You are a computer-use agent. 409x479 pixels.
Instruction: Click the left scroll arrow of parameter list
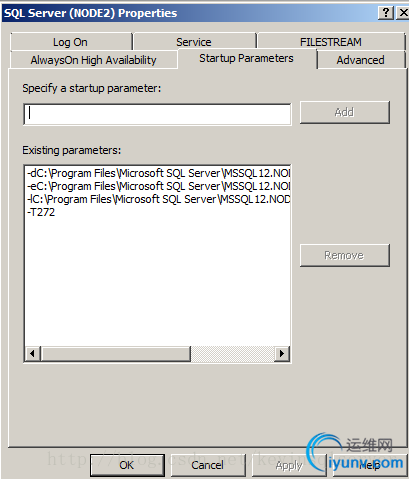[33, 353]
